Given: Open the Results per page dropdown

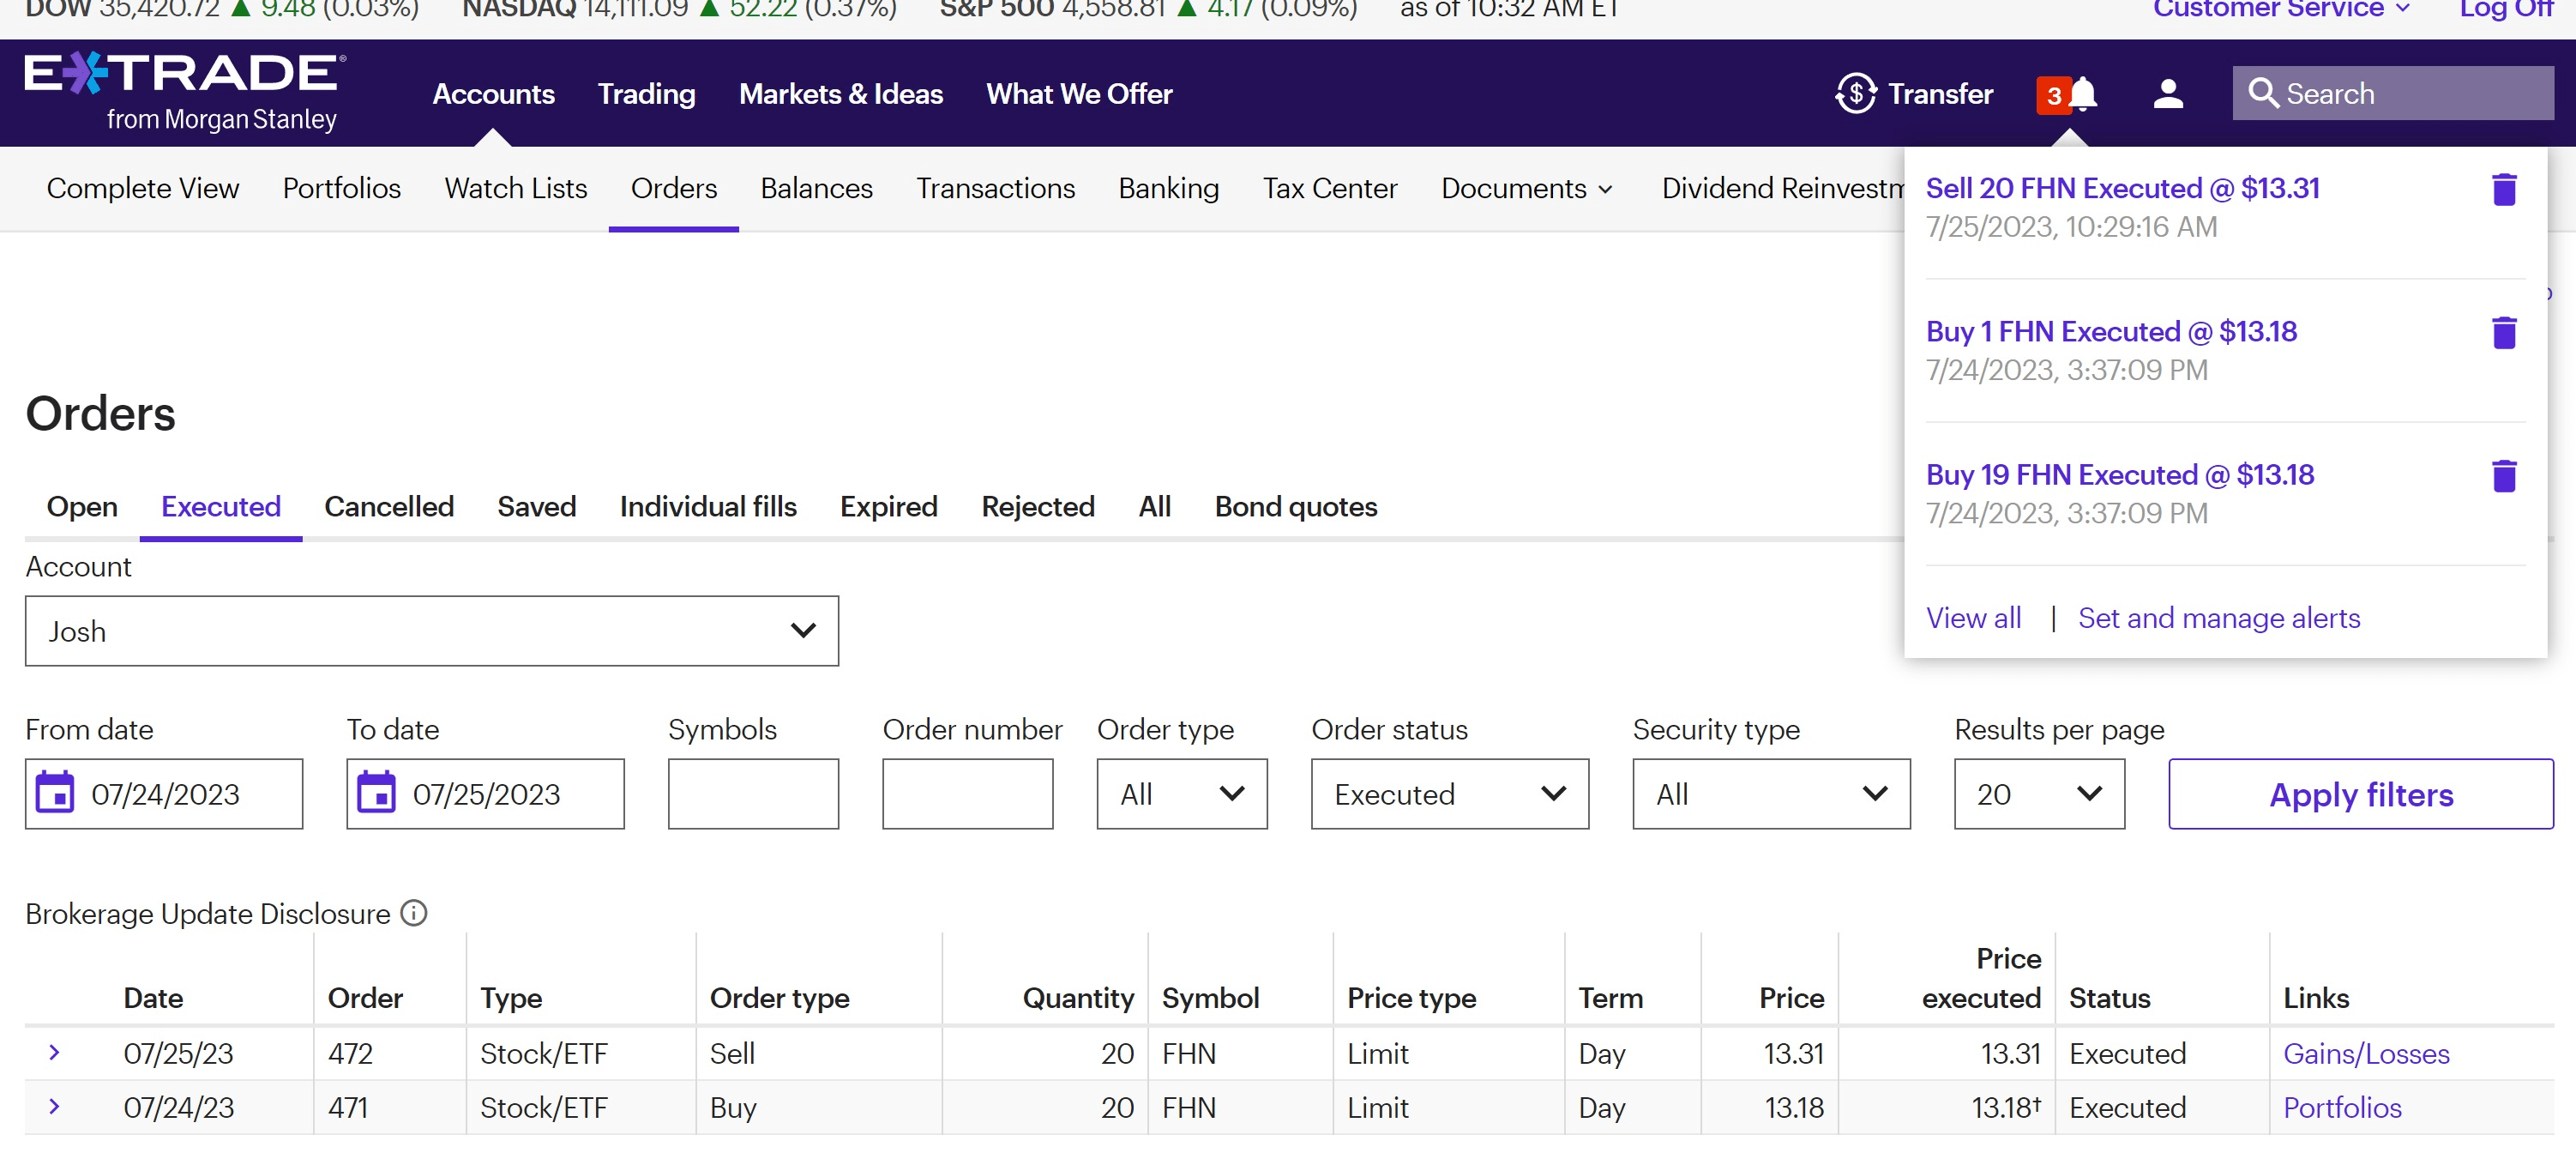Looking at the screenshot, I should (2038, 793).
